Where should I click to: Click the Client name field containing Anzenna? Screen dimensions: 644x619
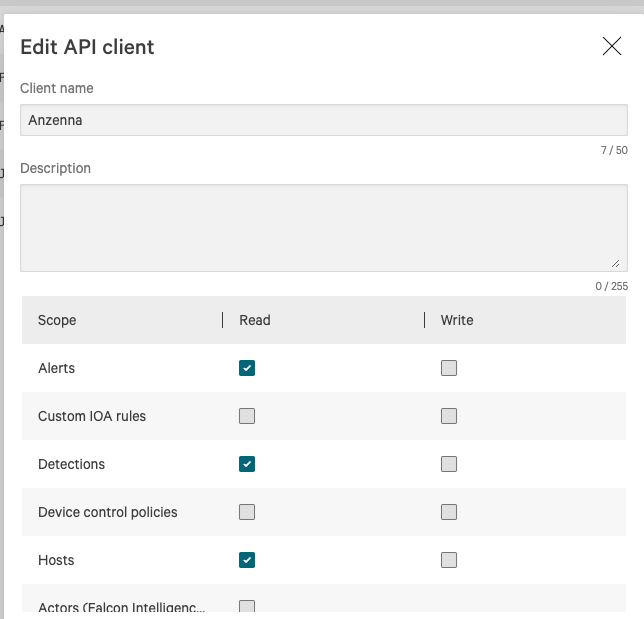323,120
